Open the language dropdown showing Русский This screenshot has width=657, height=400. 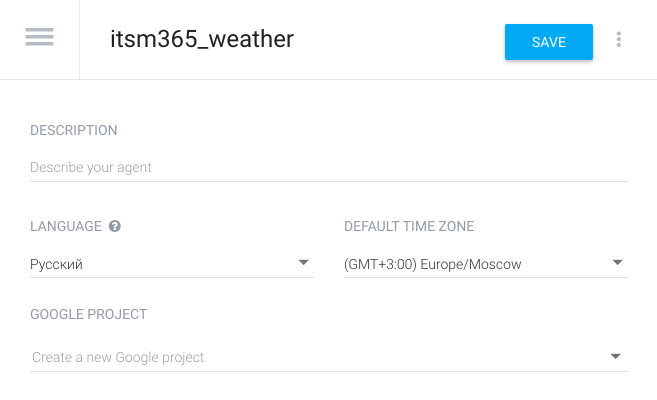[x=160, y=265]
